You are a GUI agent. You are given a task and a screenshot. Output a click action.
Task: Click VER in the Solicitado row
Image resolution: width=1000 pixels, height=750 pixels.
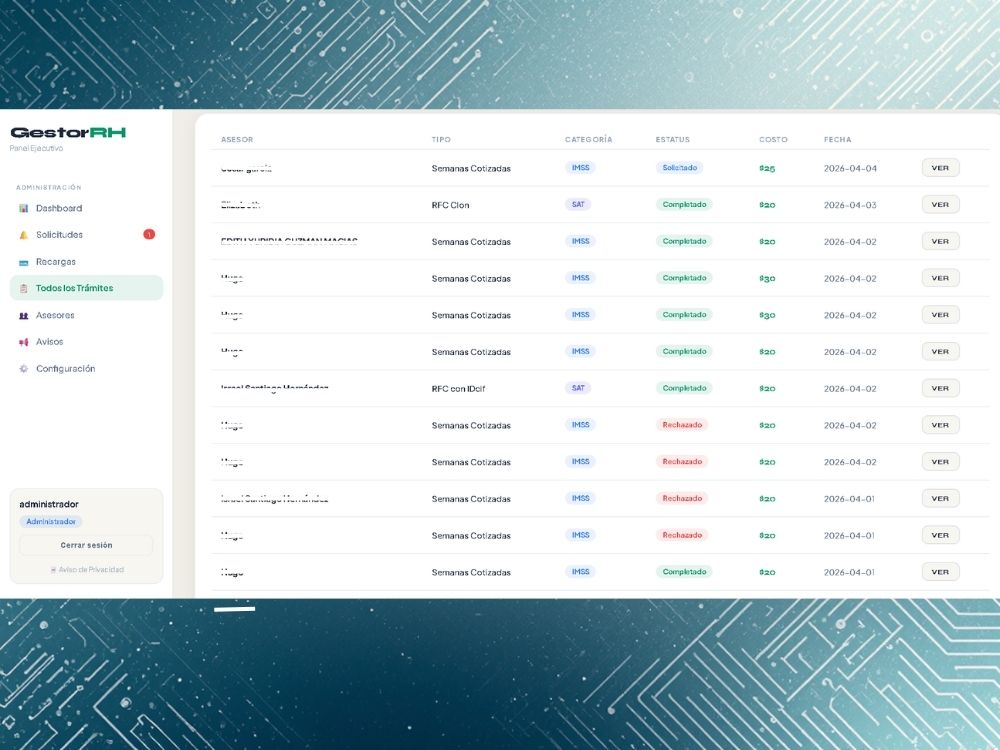[x=940, y=168]
